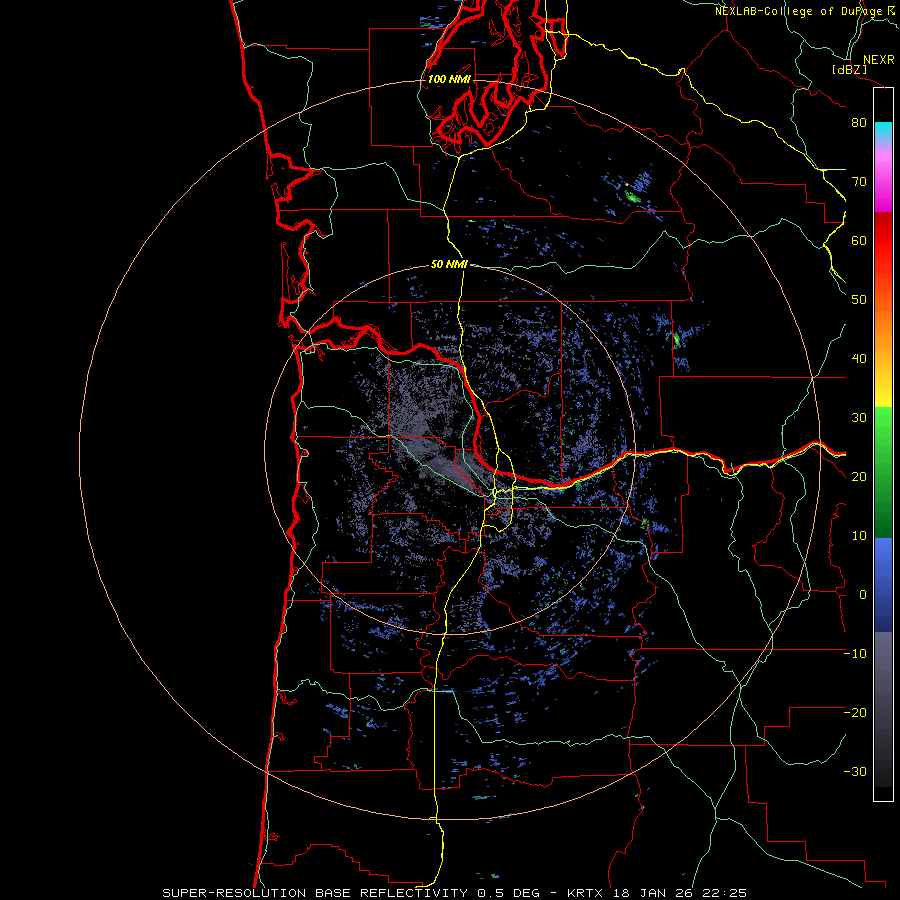
Task: Click the NEXLAB-College of DuPage watermark text
Action: [799, 11]
